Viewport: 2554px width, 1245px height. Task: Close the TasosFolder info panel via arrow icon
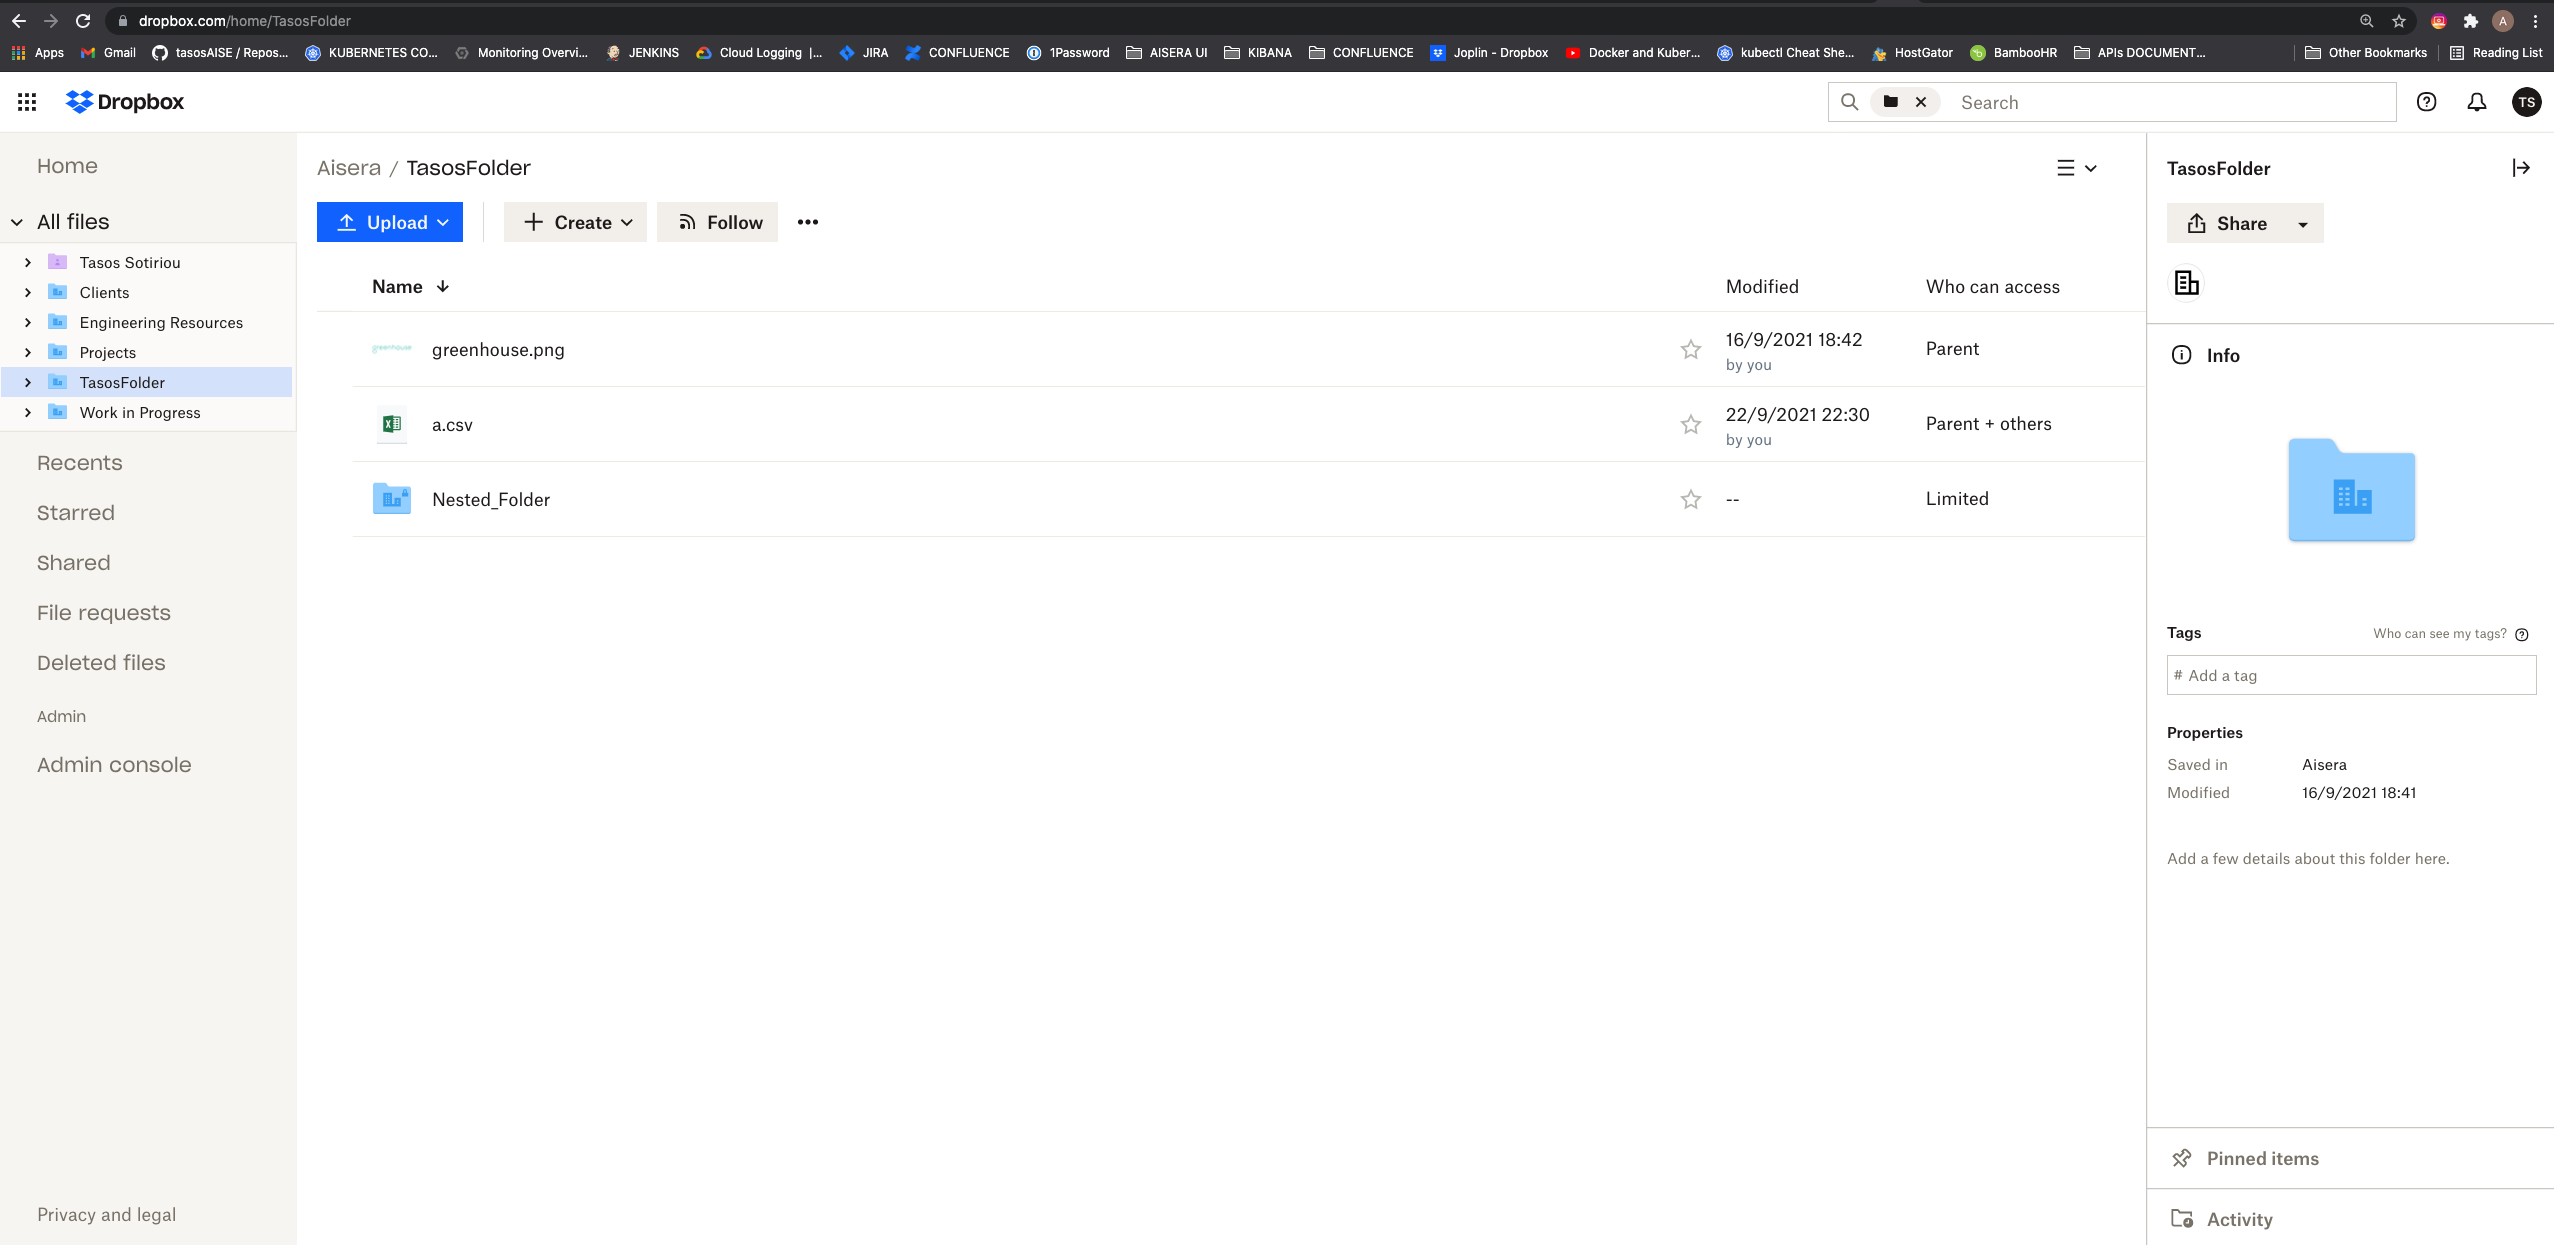pos(2522,167)
